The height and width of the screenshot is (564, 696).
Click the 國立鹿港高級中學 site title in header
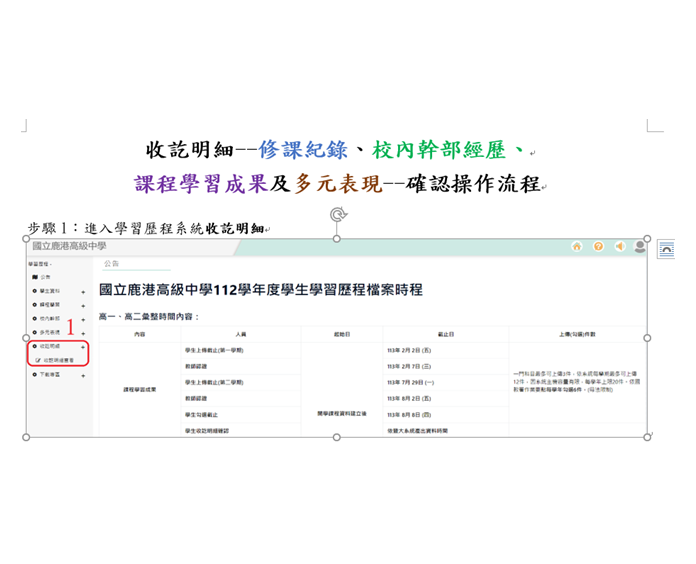pos(69,246)
